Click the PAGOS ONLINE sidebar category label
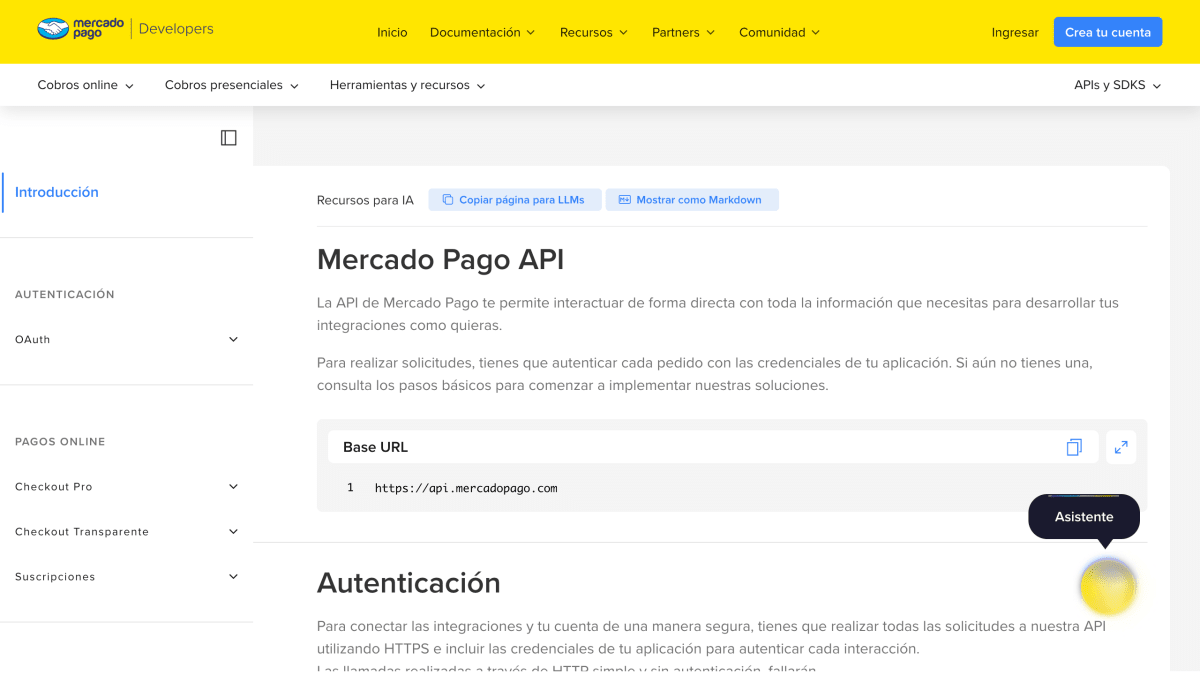The image size is (1200, 675). click(x=60, y=442)
